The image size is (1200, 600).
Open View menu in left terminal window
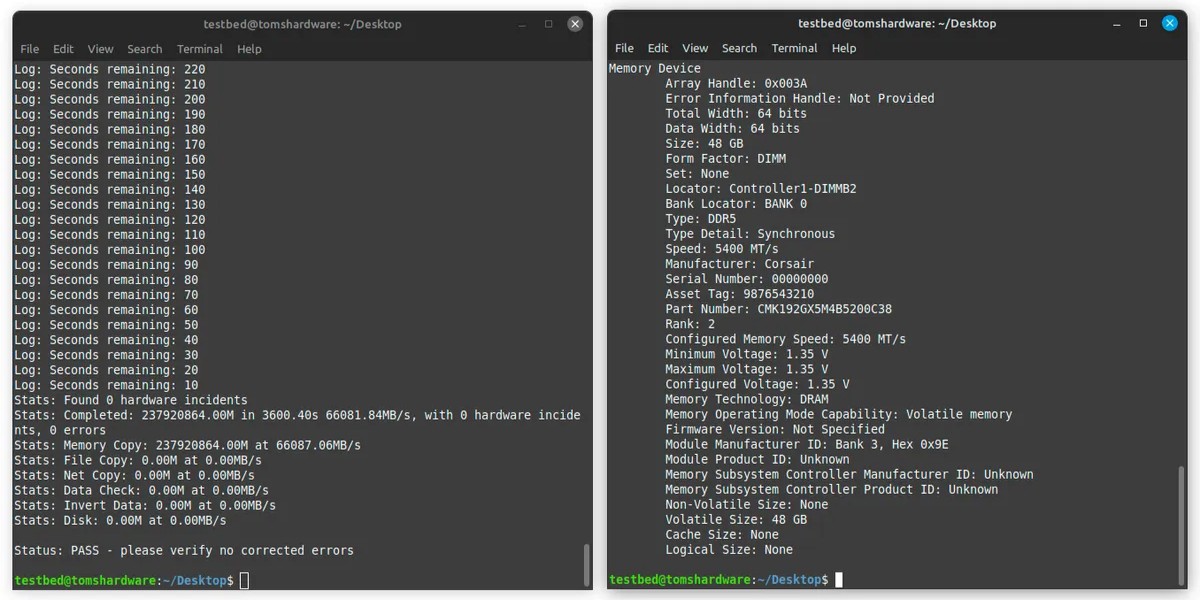100,49
